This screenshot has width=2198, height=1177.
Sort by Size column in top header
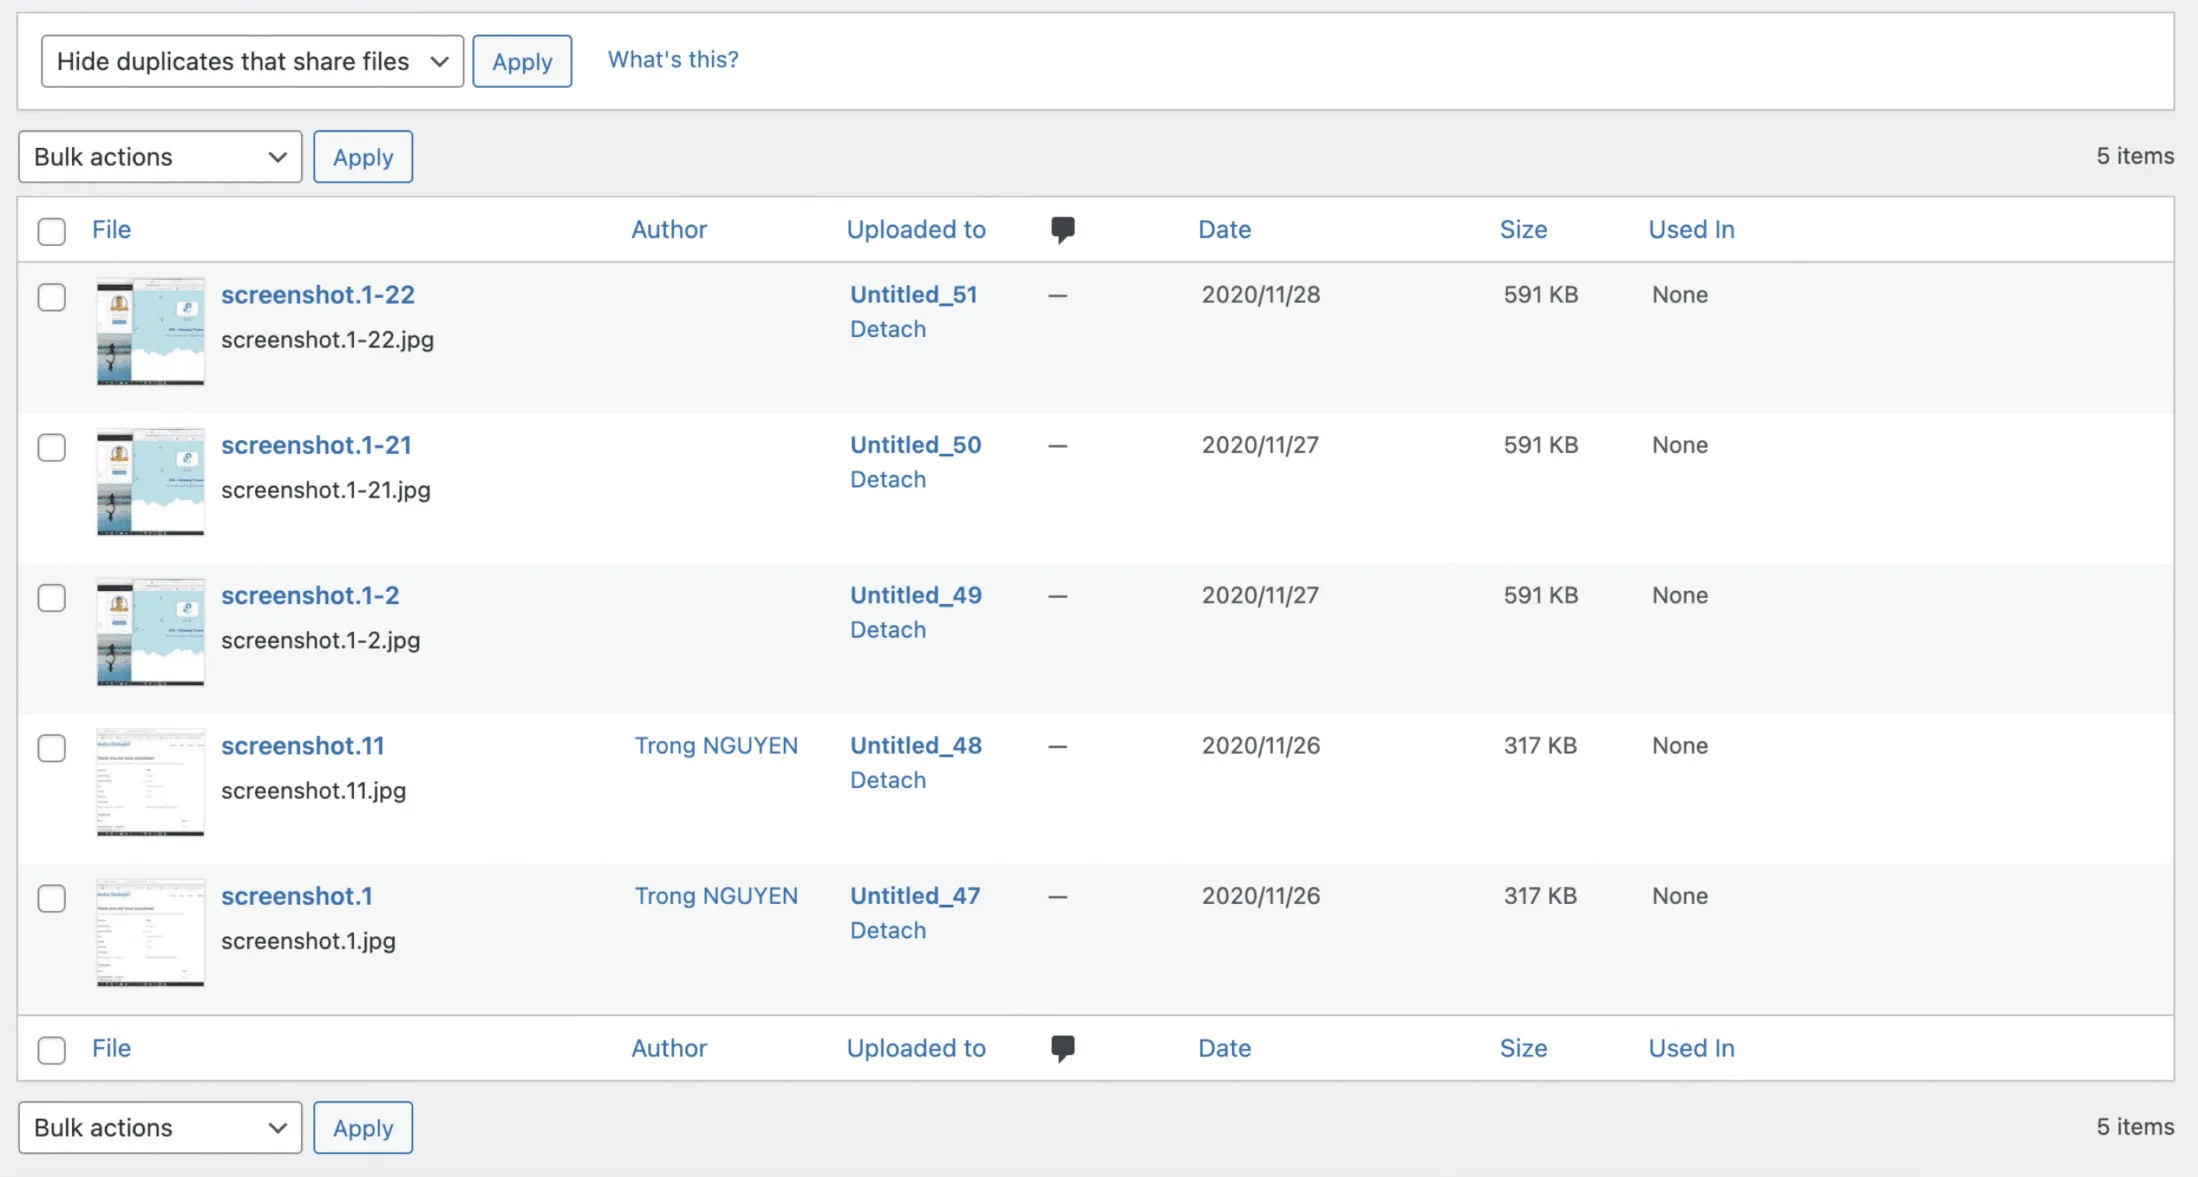pos(1523,229)
